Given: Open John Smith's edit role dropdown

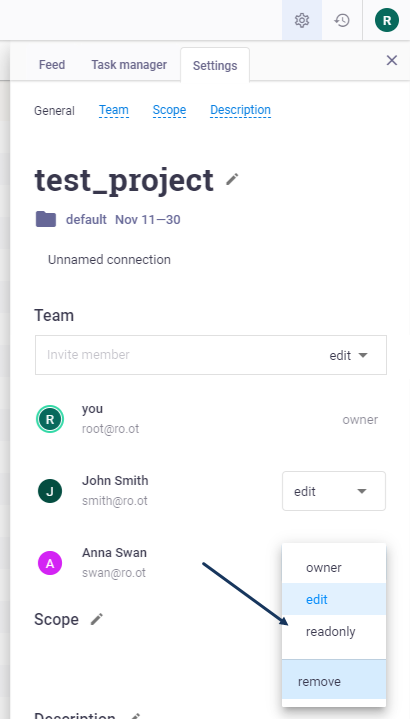Looking at the screenshot, I should [334, 491].
